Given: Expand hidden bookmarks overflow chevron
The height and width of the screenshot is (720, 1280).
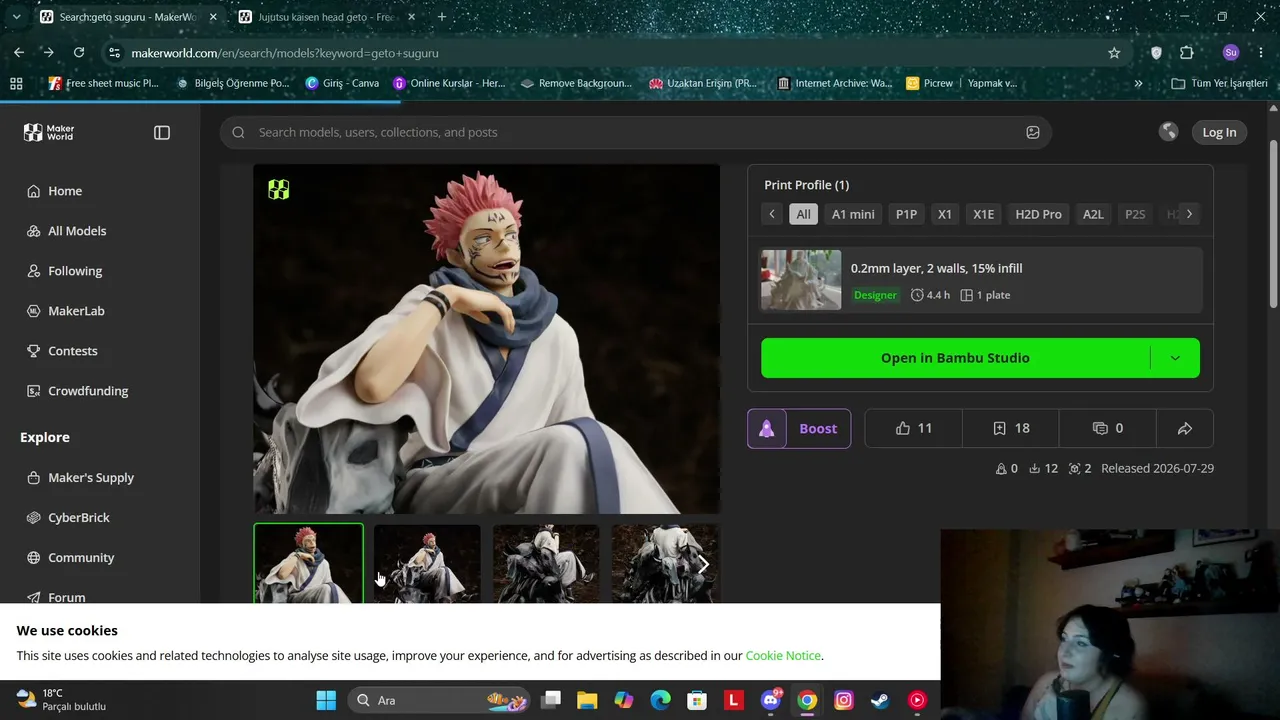Looking at the screenshot, I should [x=1138, y=83].
